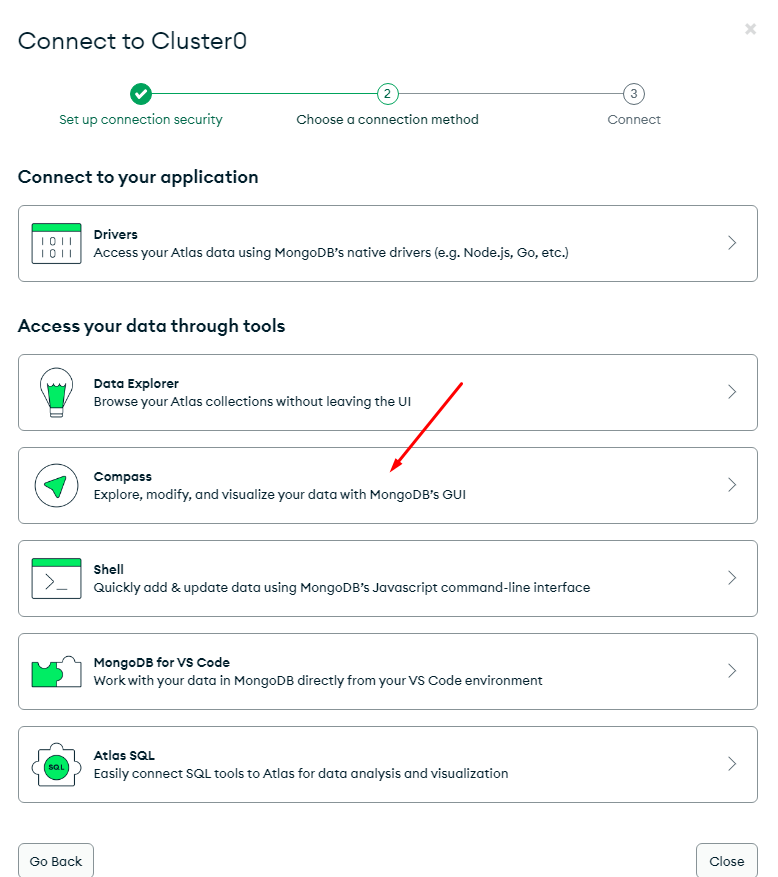Click the 'Connect to Cluster0' title

coord(133,41)
